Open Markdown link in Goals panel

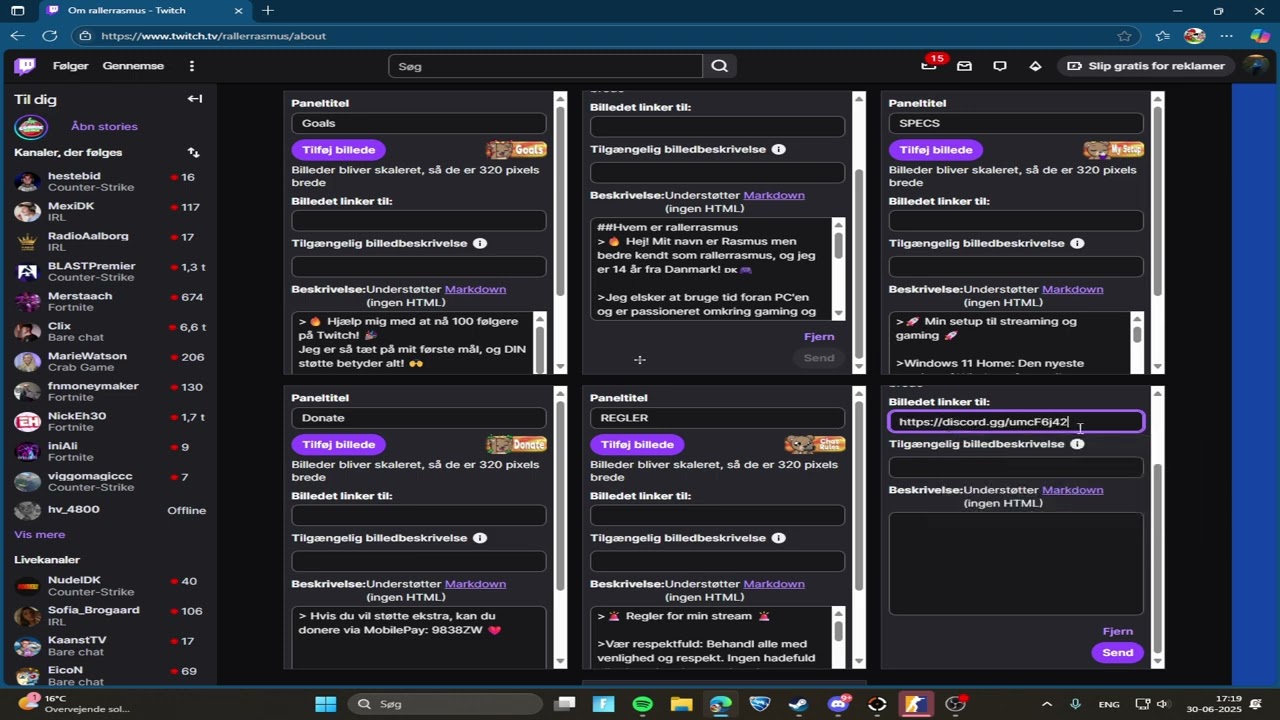475,289
